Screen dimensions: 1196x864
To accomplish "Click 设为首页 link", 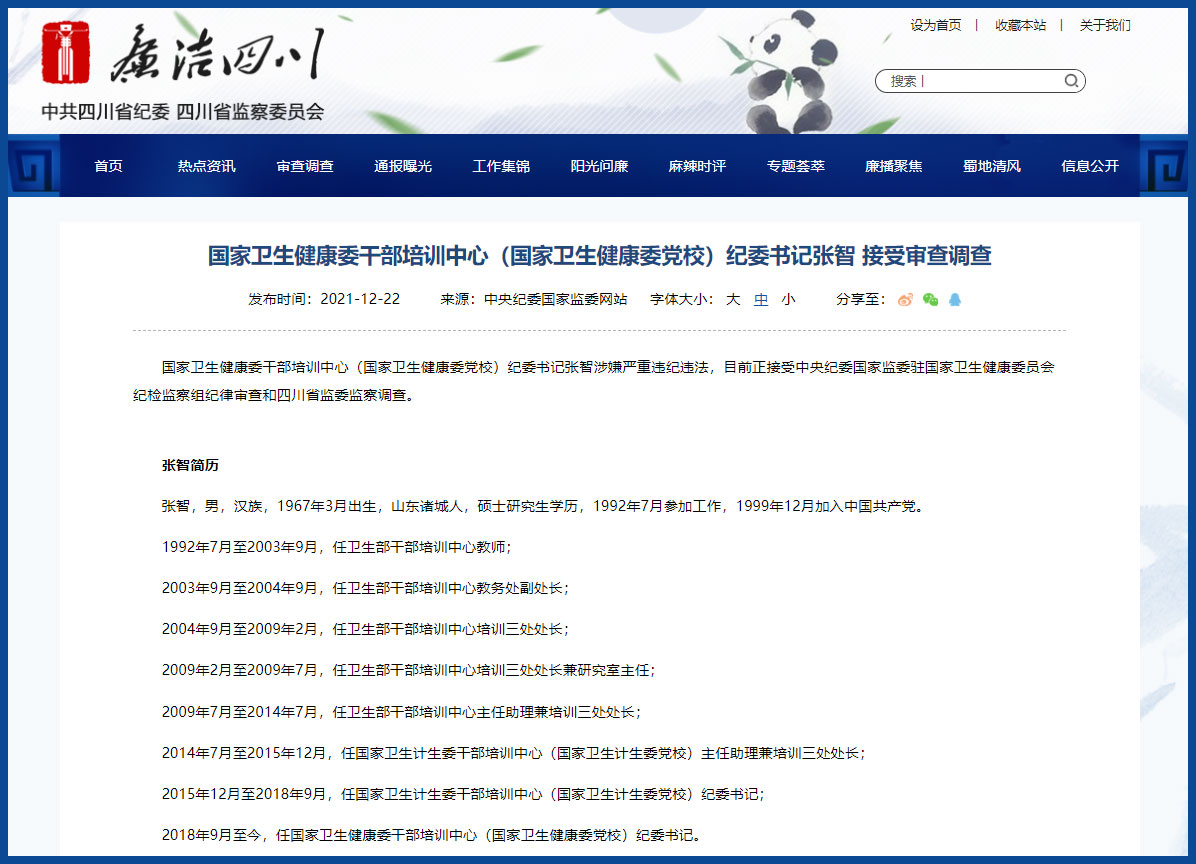I will (x=936, y=25).
